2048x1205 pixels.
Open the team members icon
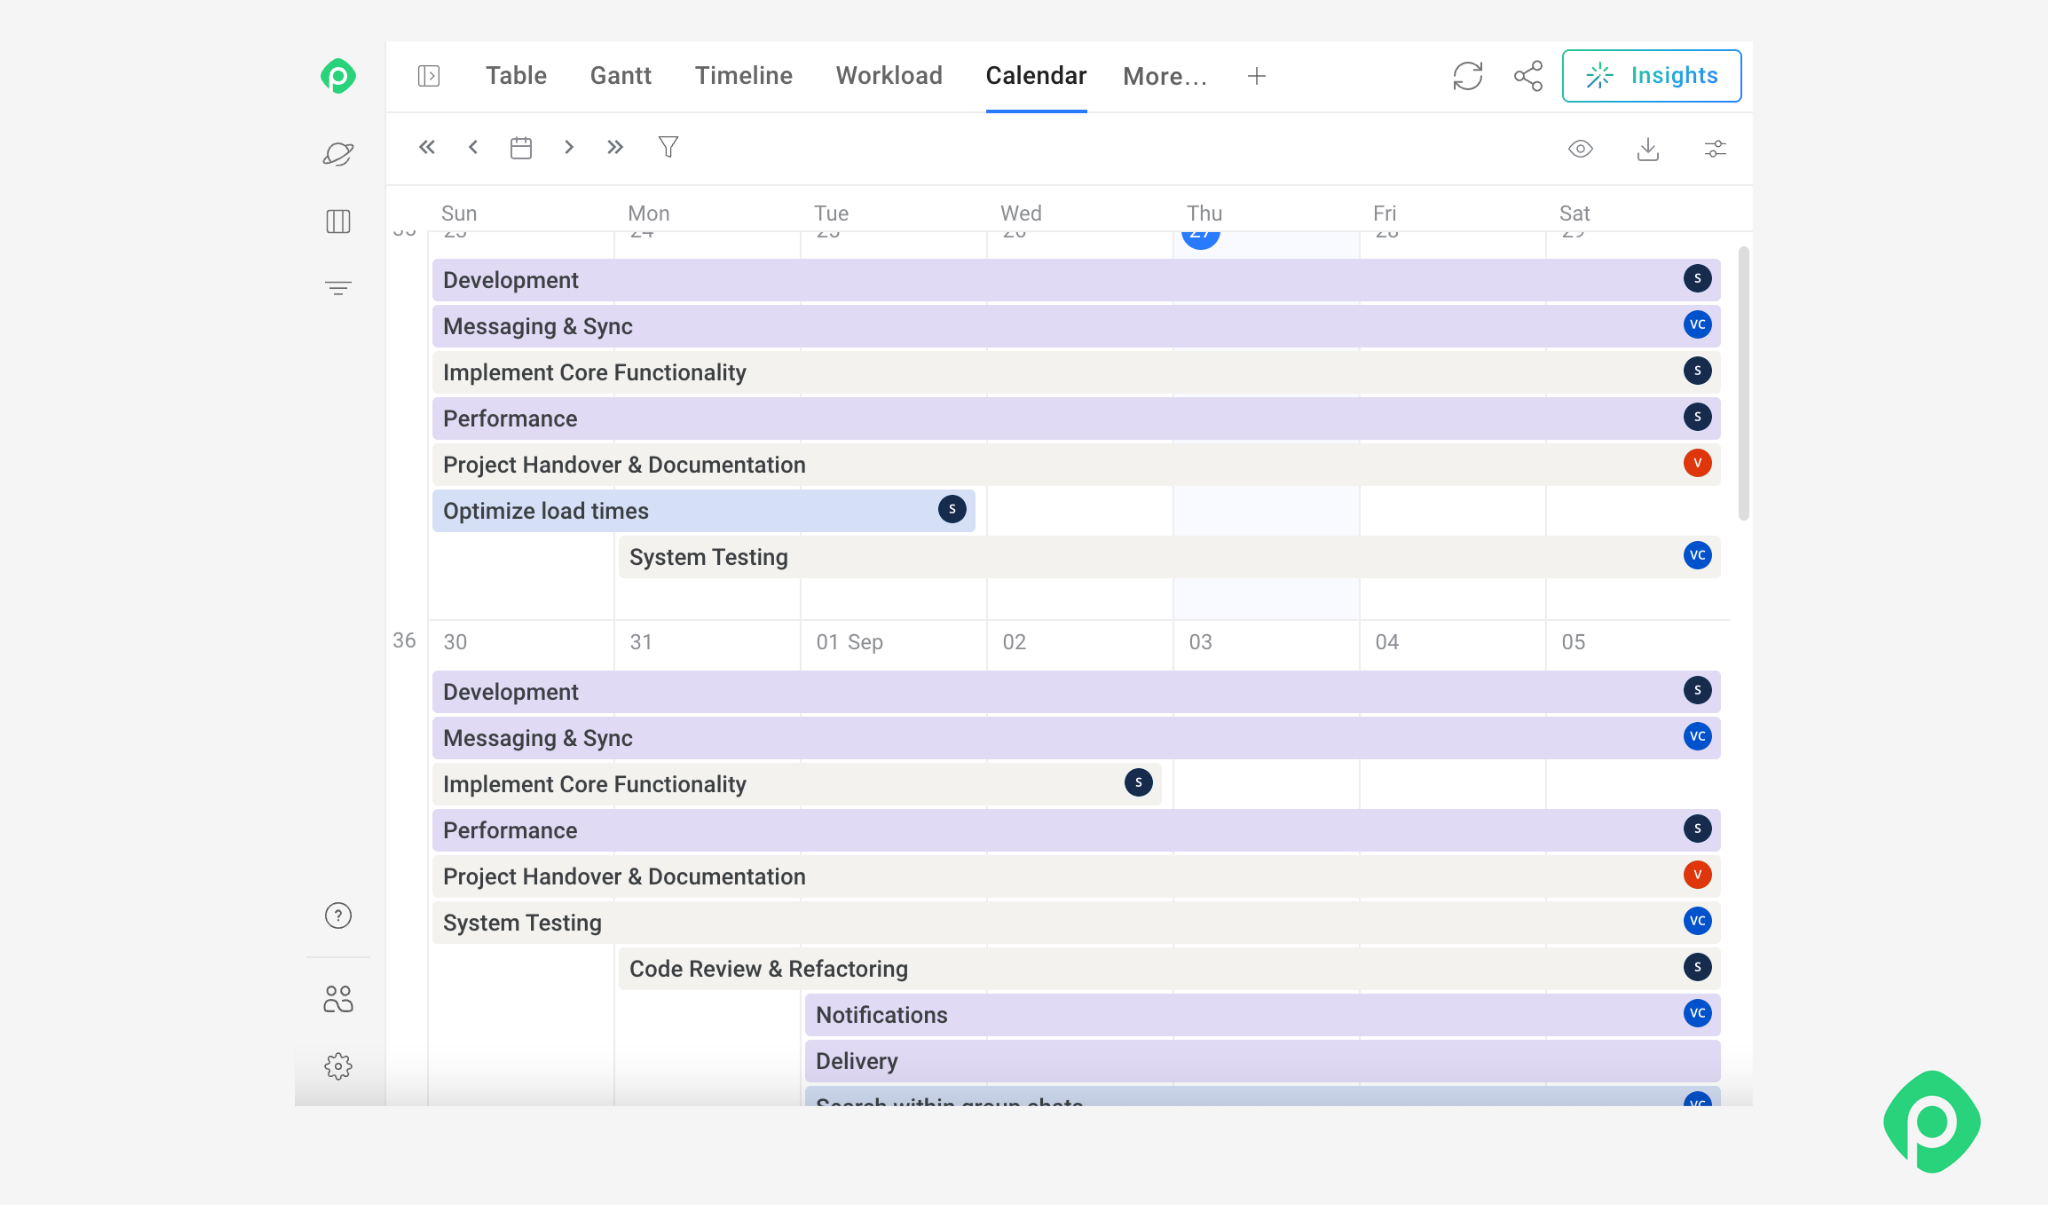point(338,999)
